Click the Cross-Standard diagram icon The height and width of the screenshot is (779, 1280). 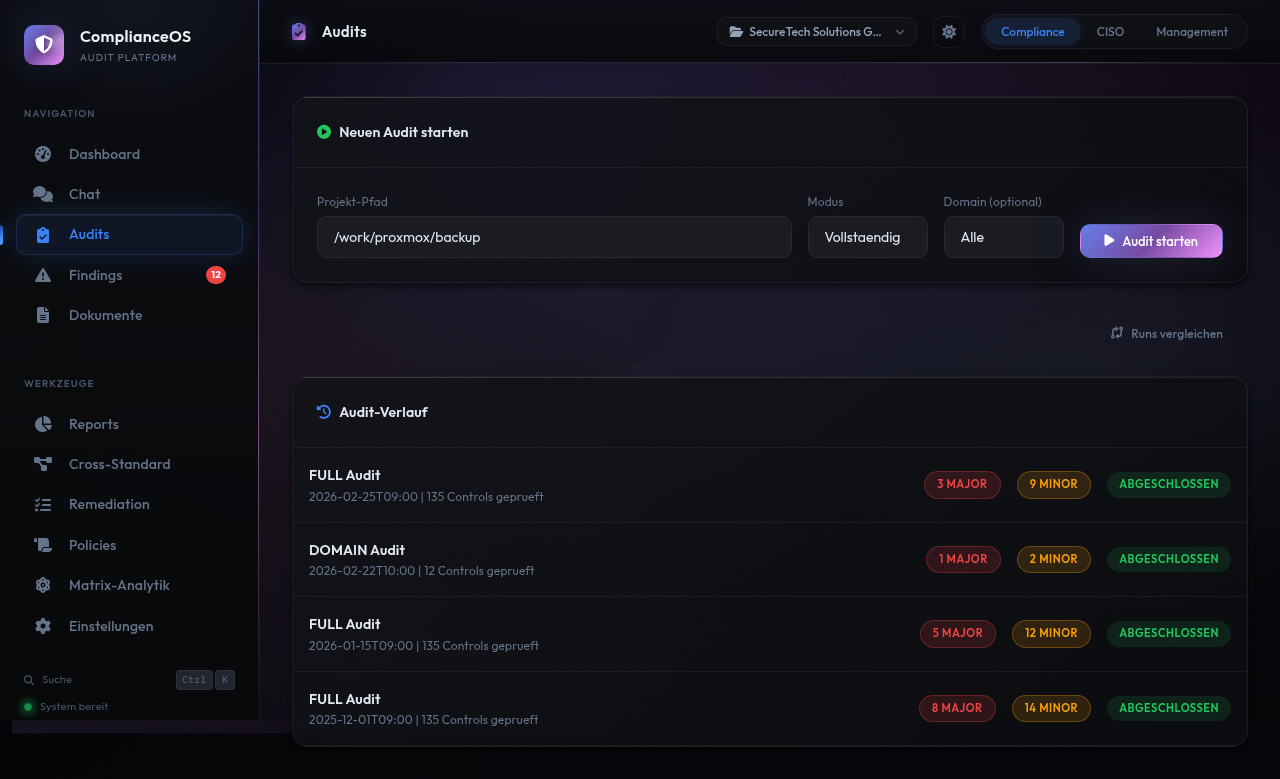(43, 464)
